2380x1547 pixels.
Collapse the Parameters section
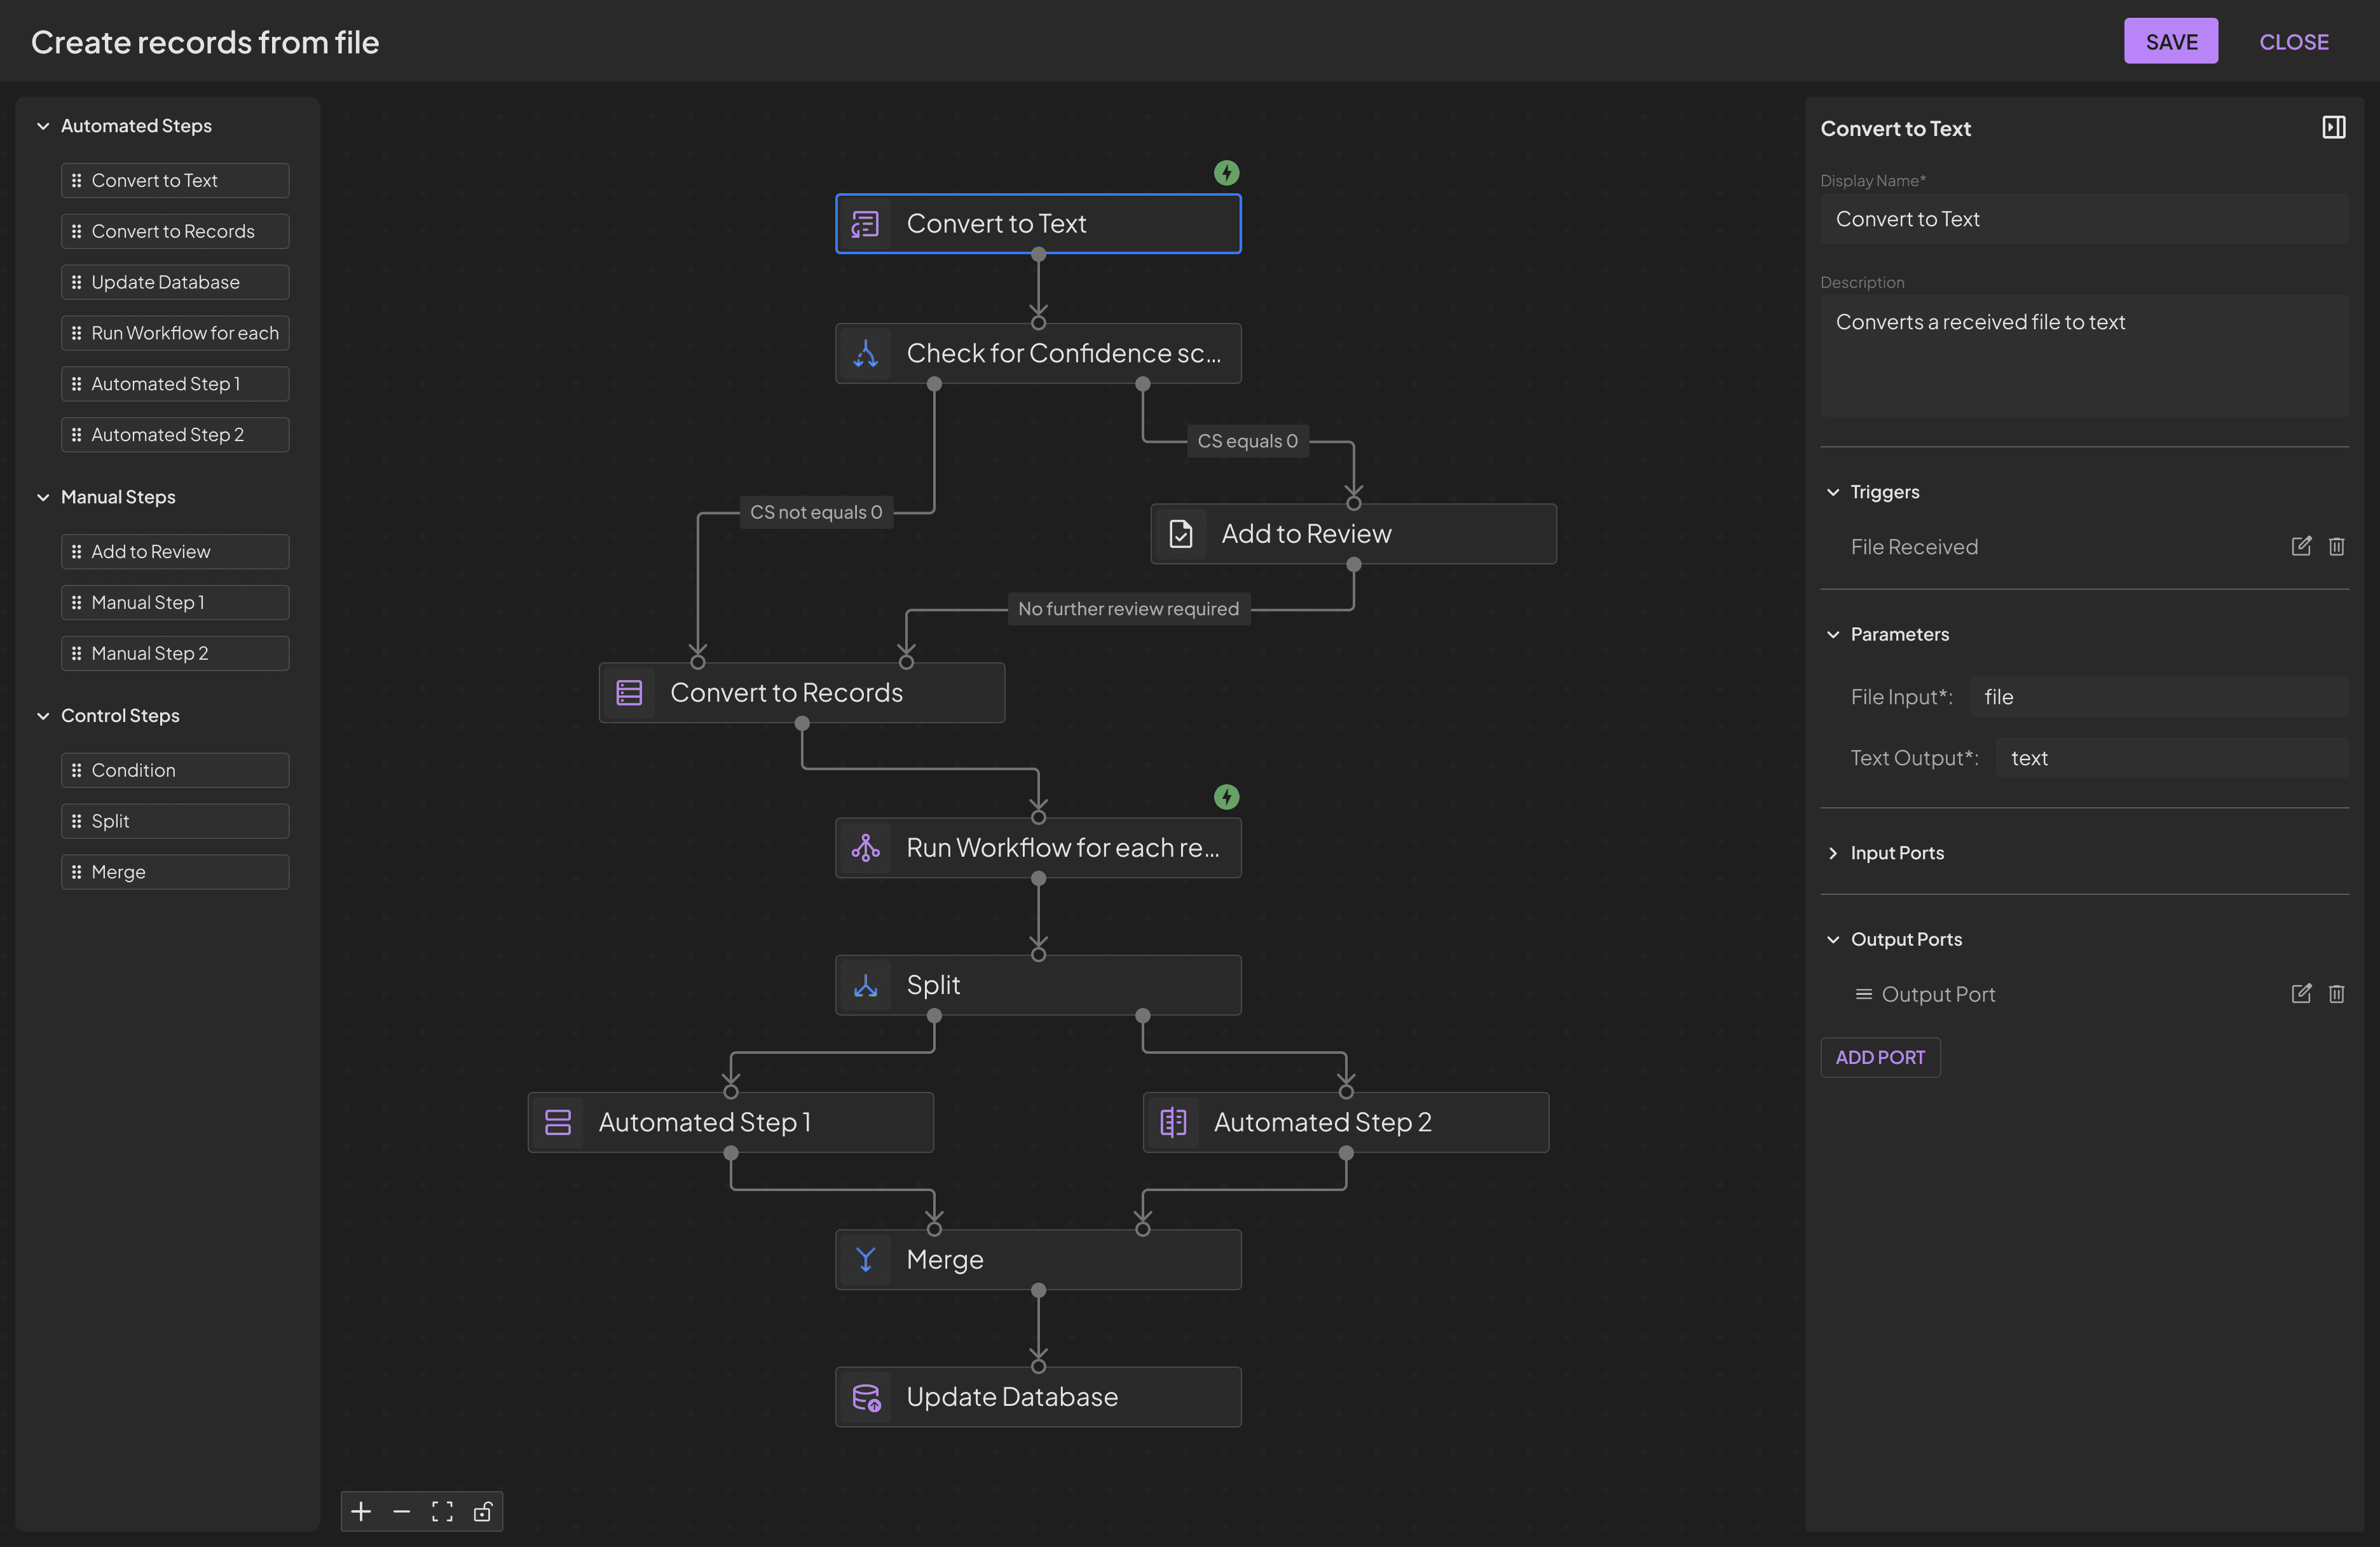pyautogui.click(x=1834, y=634)
